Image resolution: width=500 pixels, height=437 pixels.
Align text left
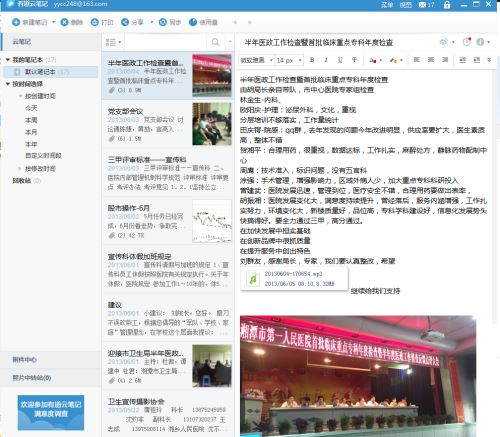pyautogui.click(x=417, y=60)
